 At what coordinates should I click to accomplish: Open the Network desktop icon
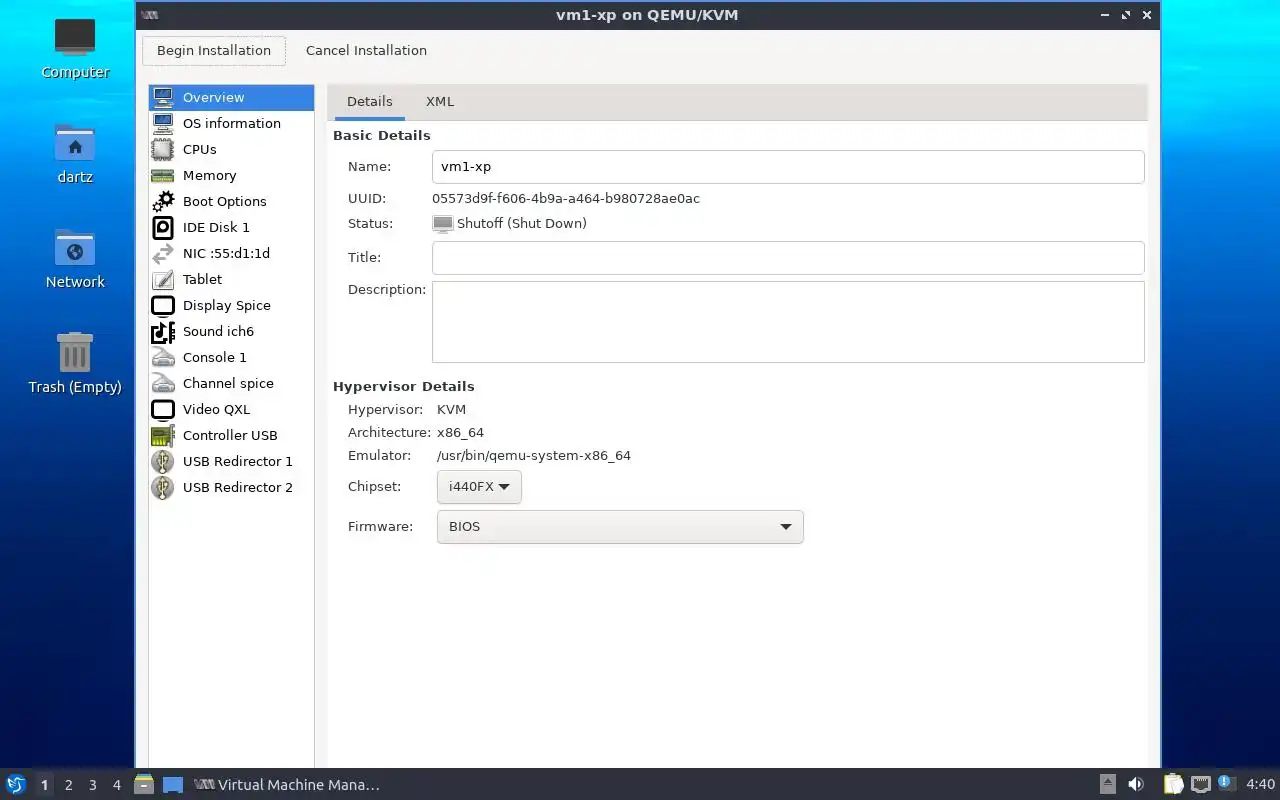(x=75, y=248)
